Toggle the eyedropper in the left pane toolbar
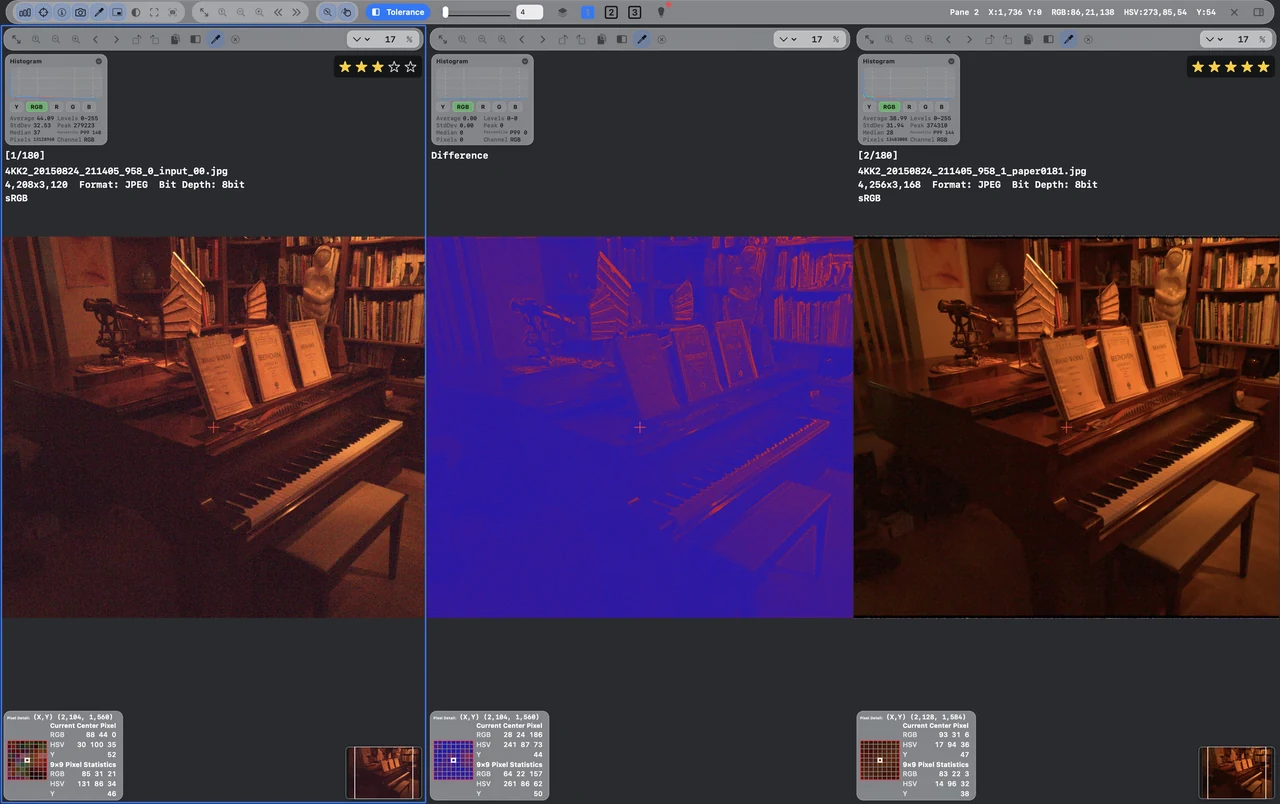Viewport: 1280px width, 804px height. 215,39
